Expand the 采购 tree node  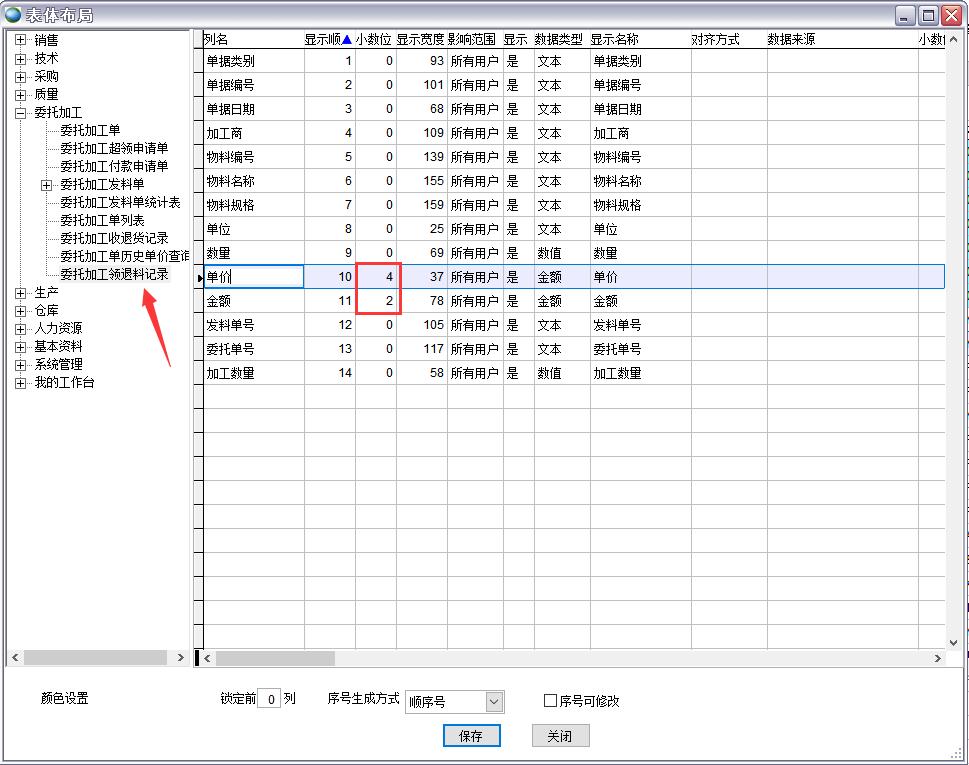pos(20,76)
